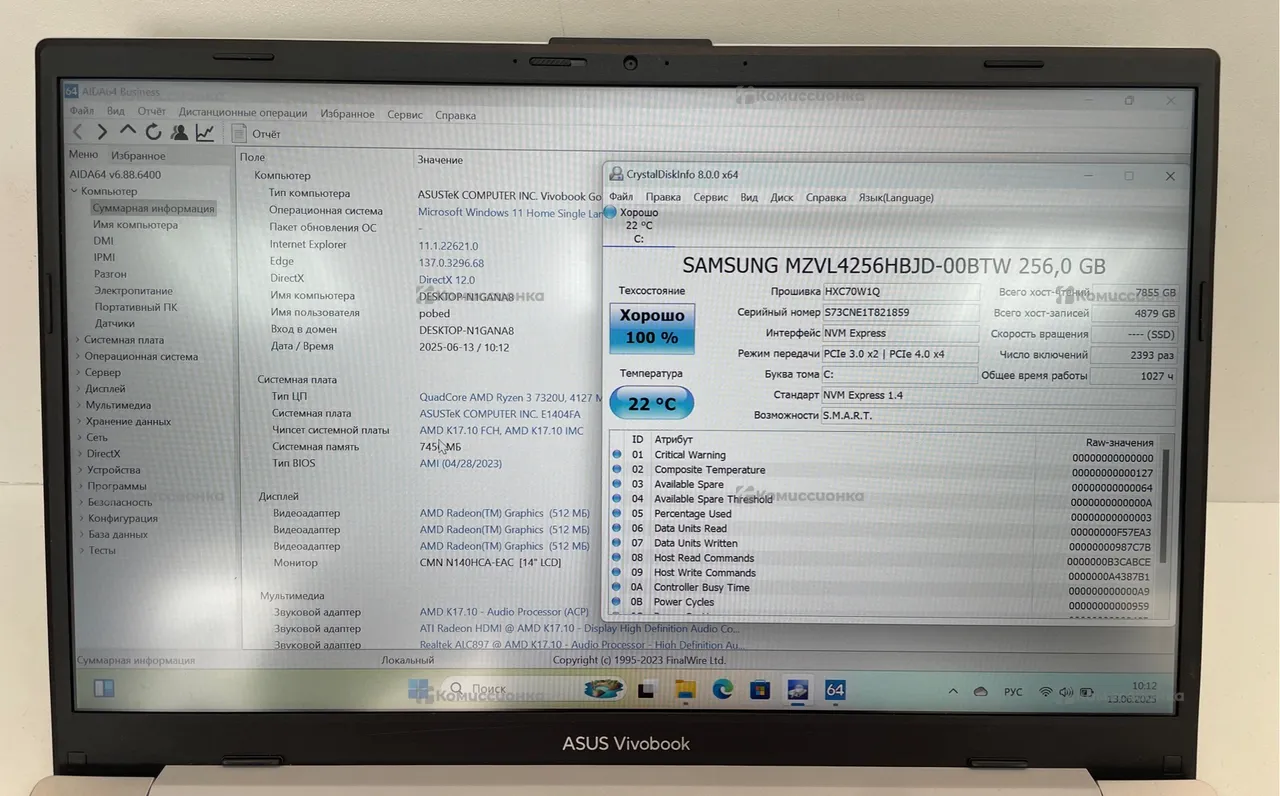This screenshot has width=1280, height=796.
Task: Open the AIDA64 benchmark graph icon
Action: (205, 132)
